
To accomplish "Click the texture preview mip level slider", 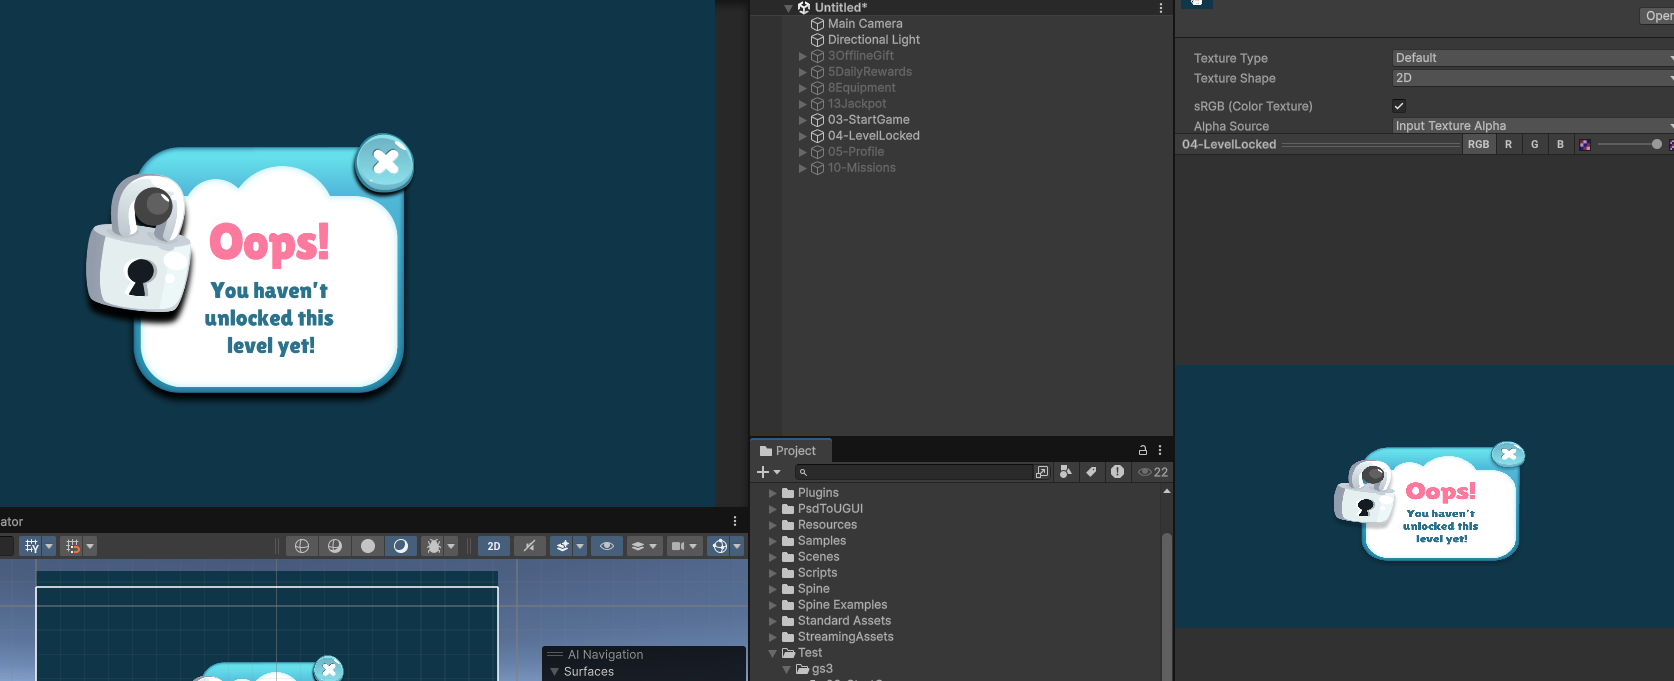I will (1628, 145).
